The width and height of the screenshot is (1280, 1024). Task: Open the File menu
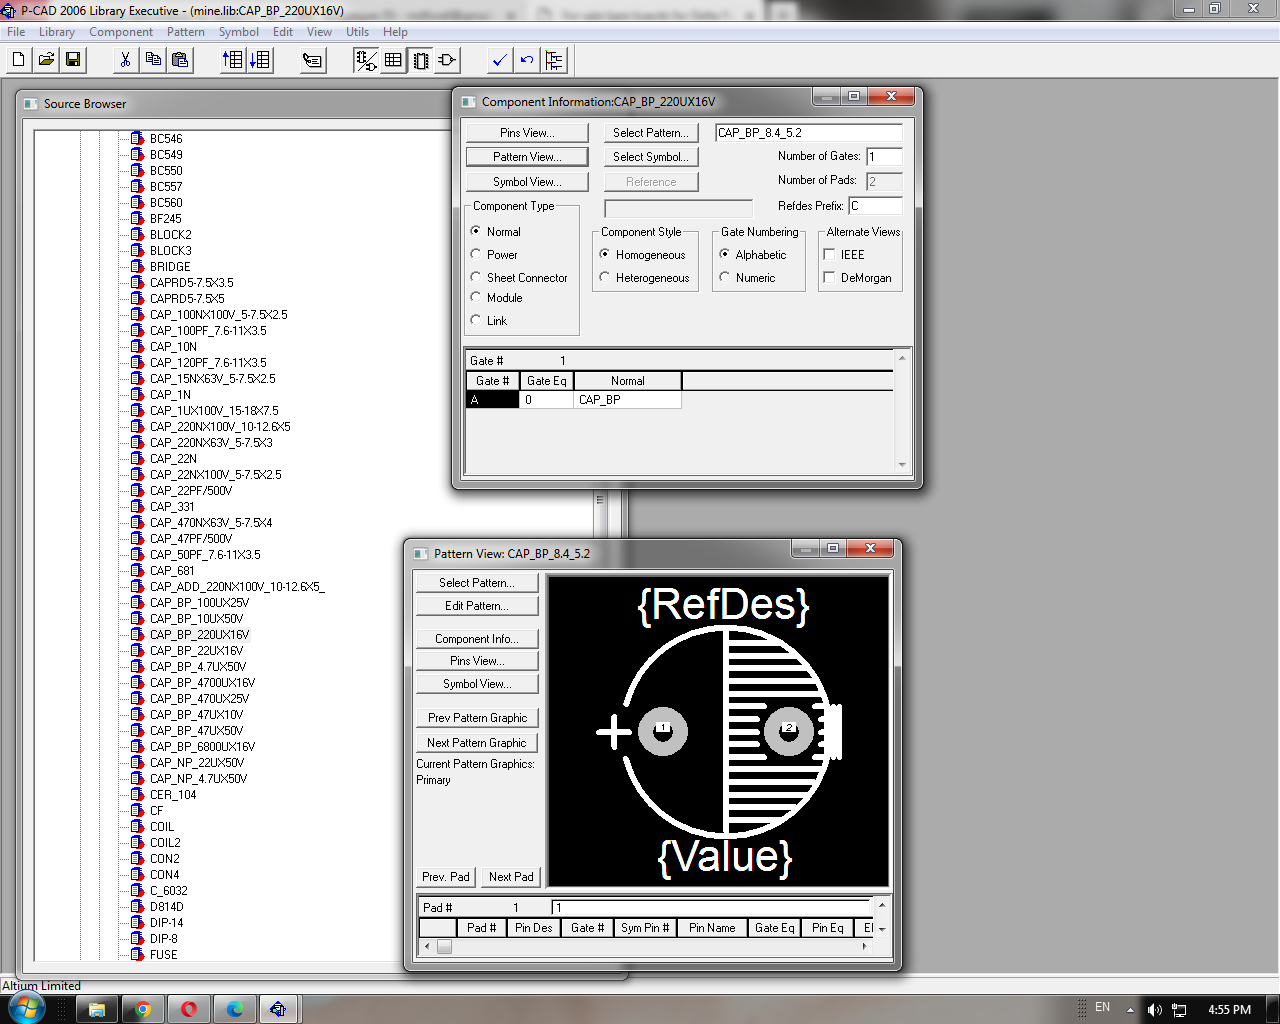pyautogui.click(x=16, y=32)
